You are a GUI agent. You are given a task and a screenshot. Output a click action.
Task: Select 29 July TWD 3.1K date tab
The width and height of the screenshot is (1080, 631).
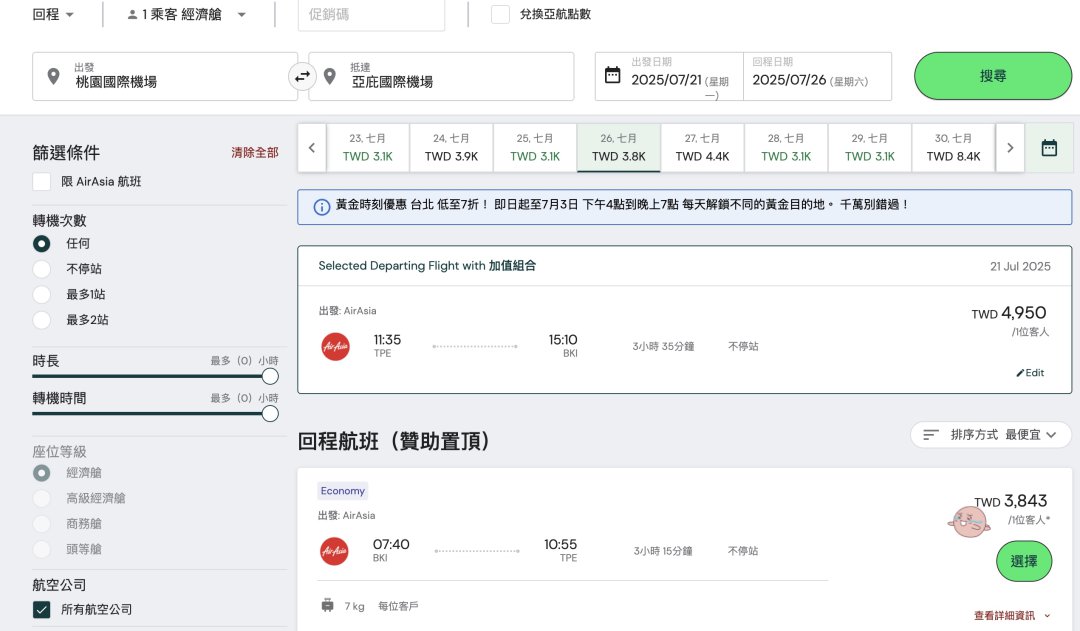click(x=869, y=147)
